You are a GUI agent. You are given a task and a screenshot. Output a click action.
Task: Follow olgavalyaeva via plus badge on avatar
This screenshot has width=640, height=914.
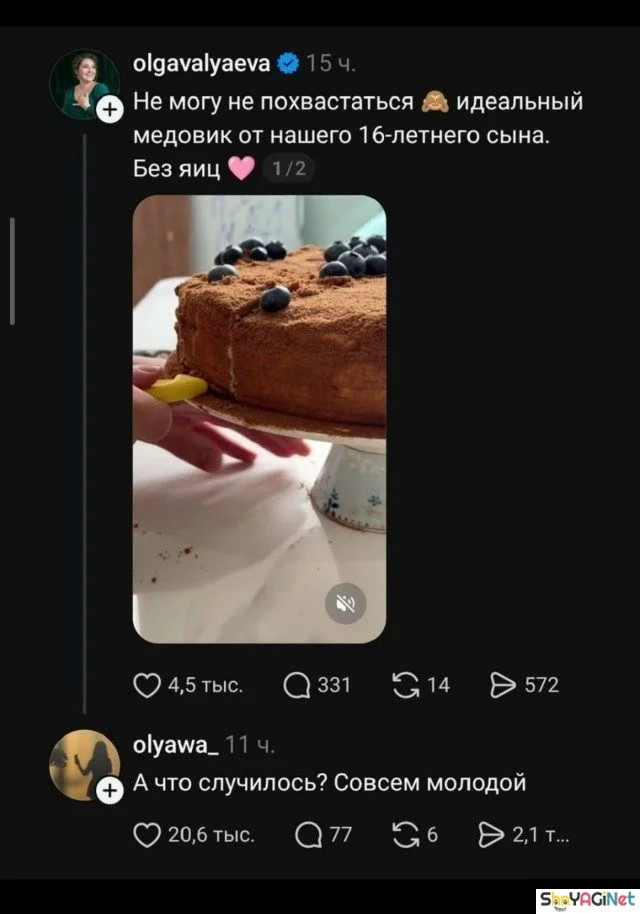click(110, 110)
